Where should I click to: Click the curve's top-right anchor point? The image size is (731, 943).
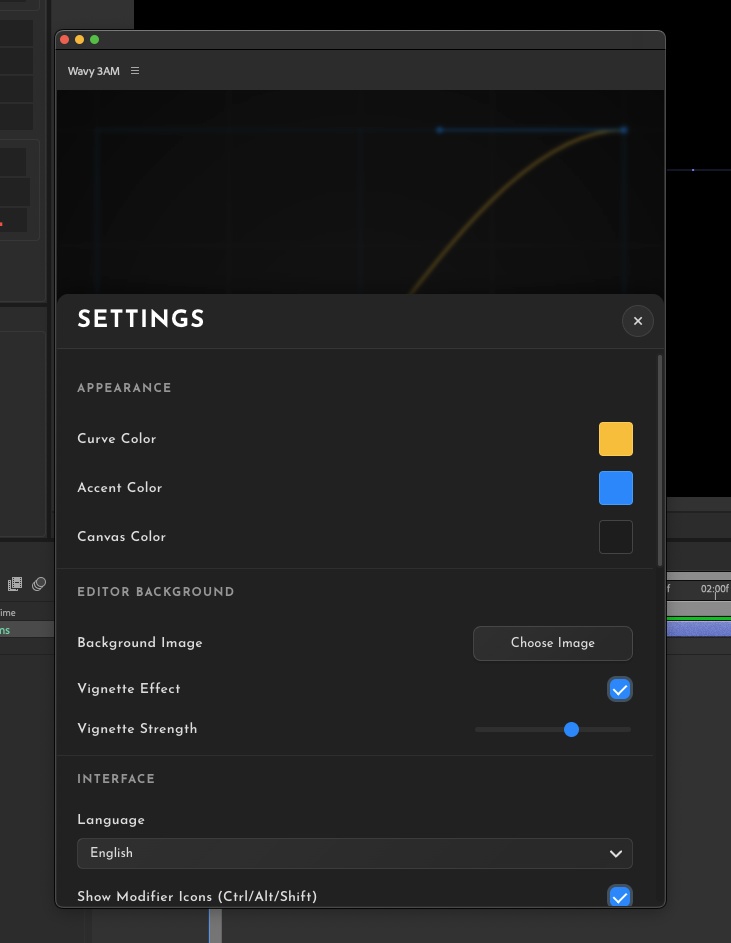[624, 129]
